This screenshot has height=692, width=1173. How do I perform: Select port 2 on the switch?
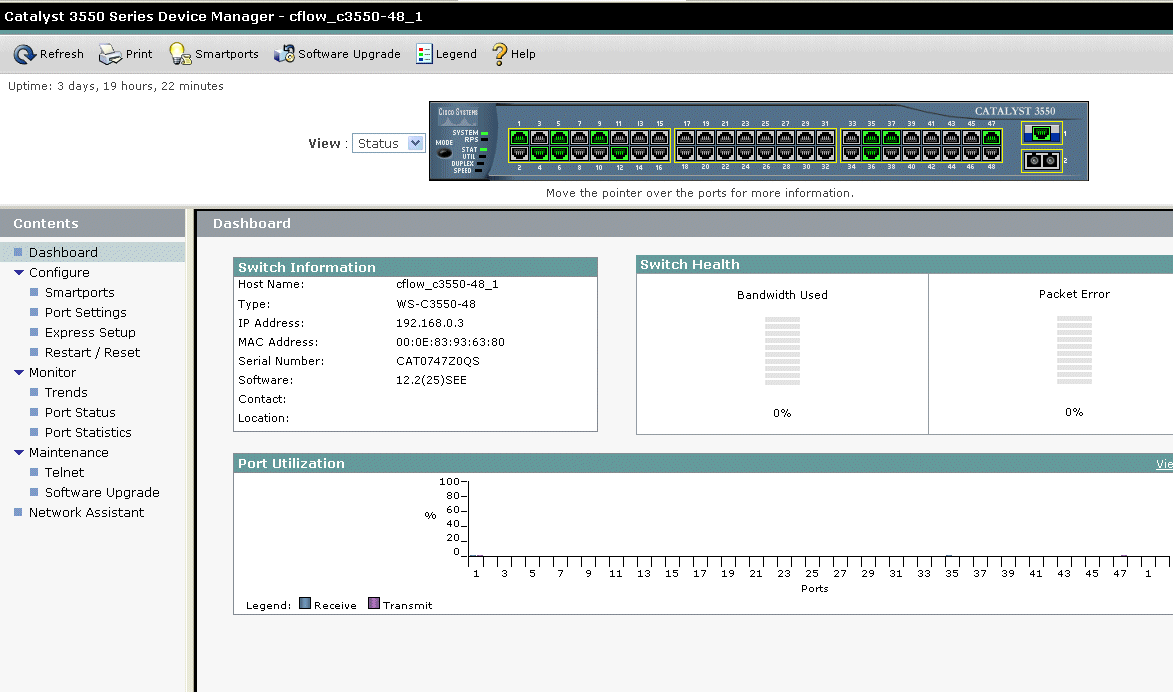tap(519, 153)
